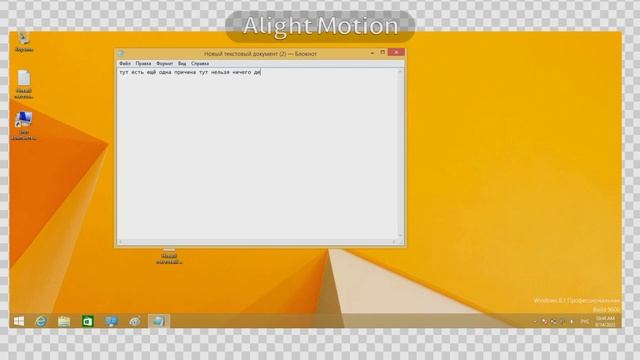Launch Internet Explorer from the taskbar

click(x=41, y=321)
